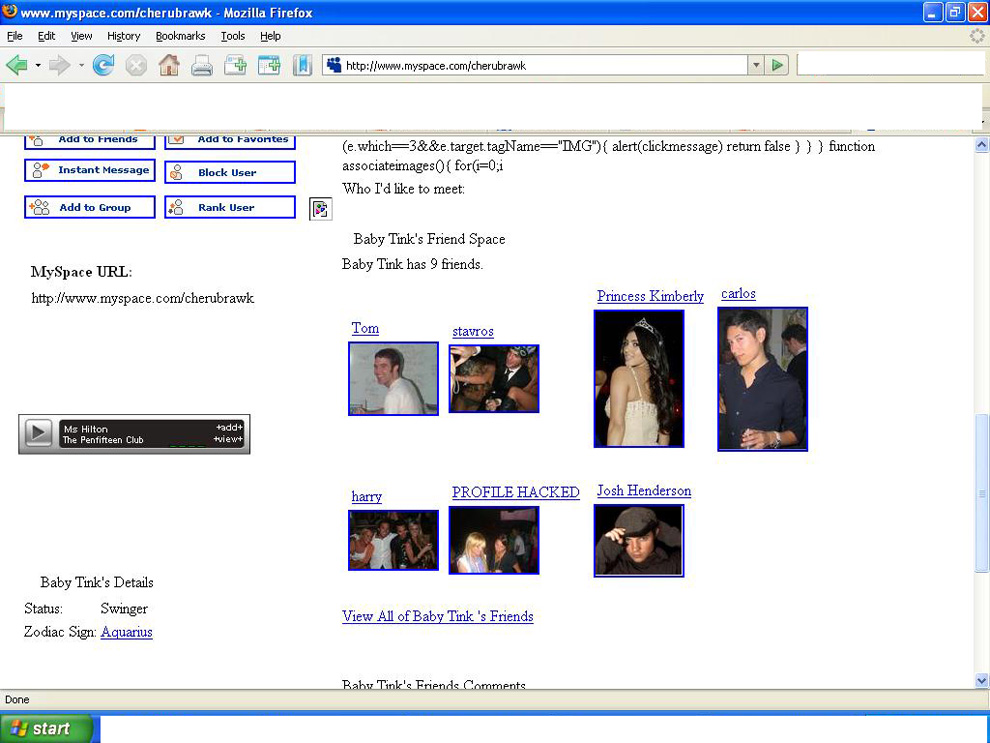Click carlos's profile photo
The height and width of the screenshot is (743, 990).
(763, 379)
